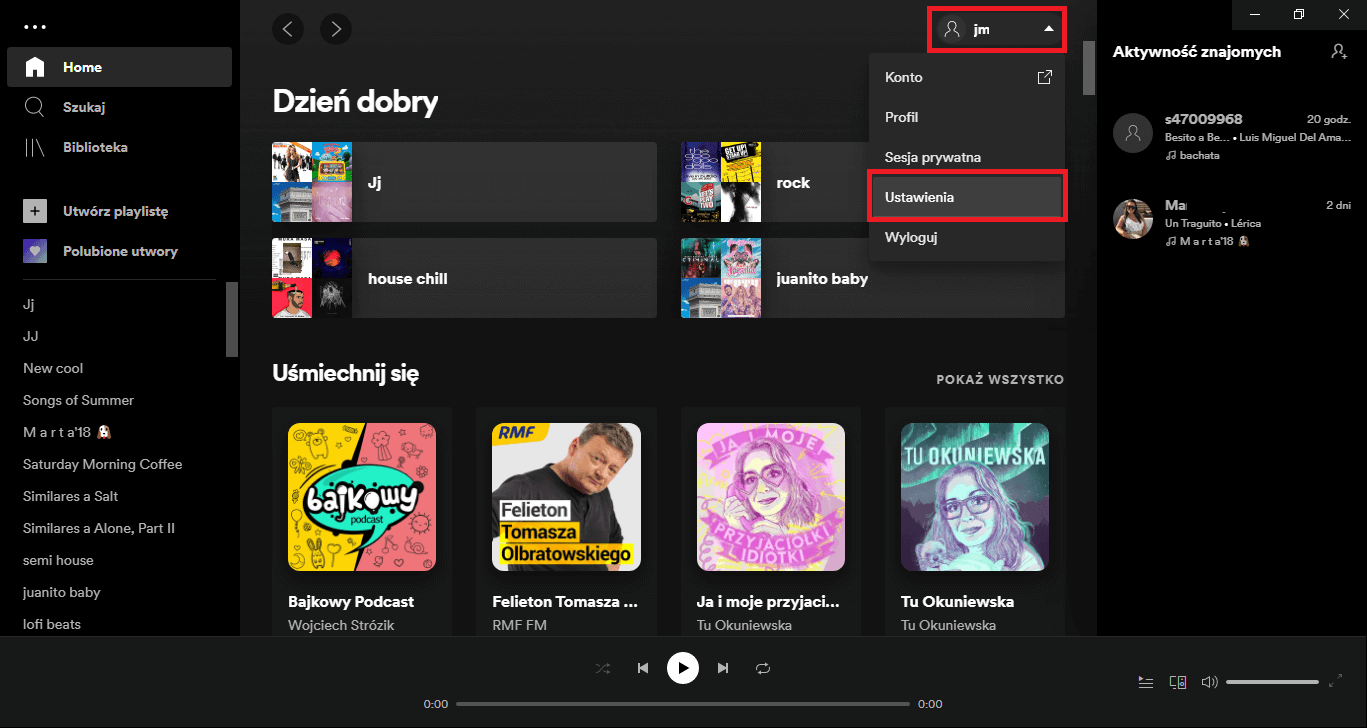Click main content scrollbar

[x=1089, y=67]
